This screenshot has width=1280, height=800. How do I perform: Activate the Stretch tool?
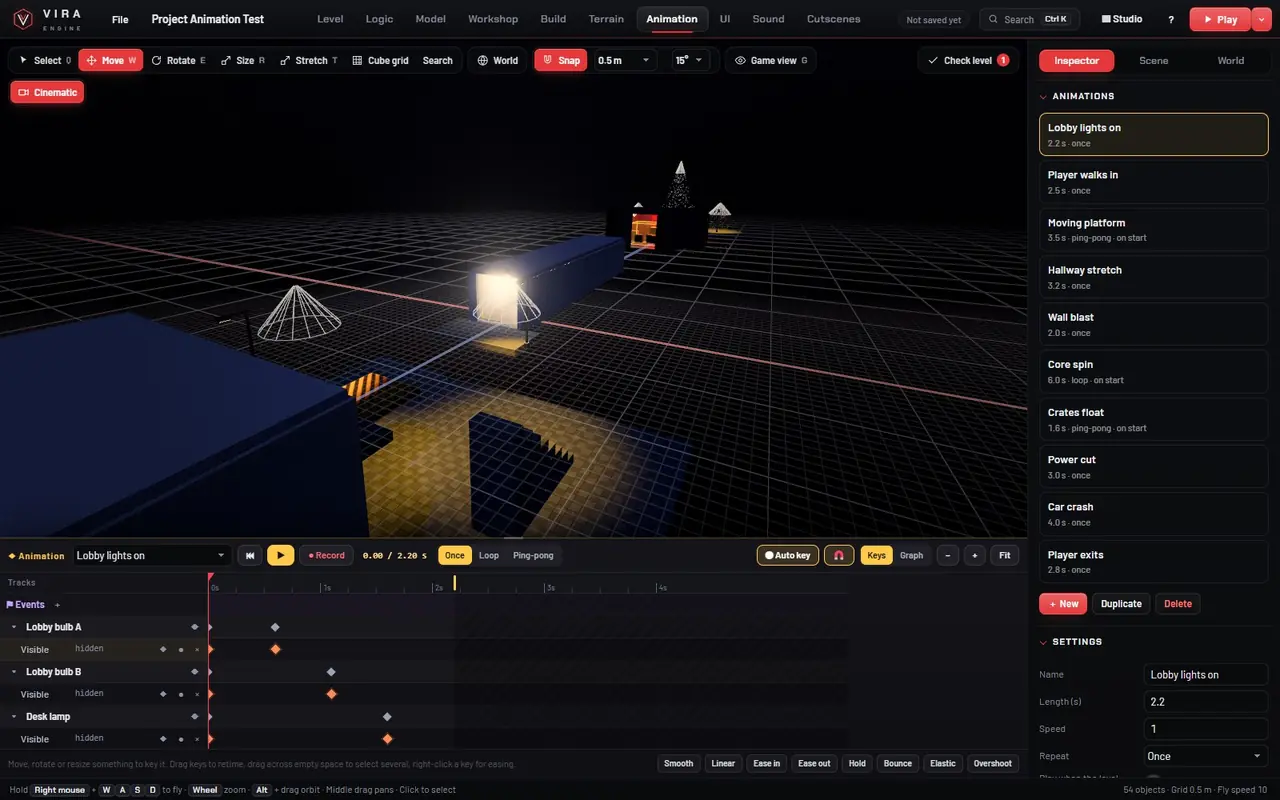point(308,61)
